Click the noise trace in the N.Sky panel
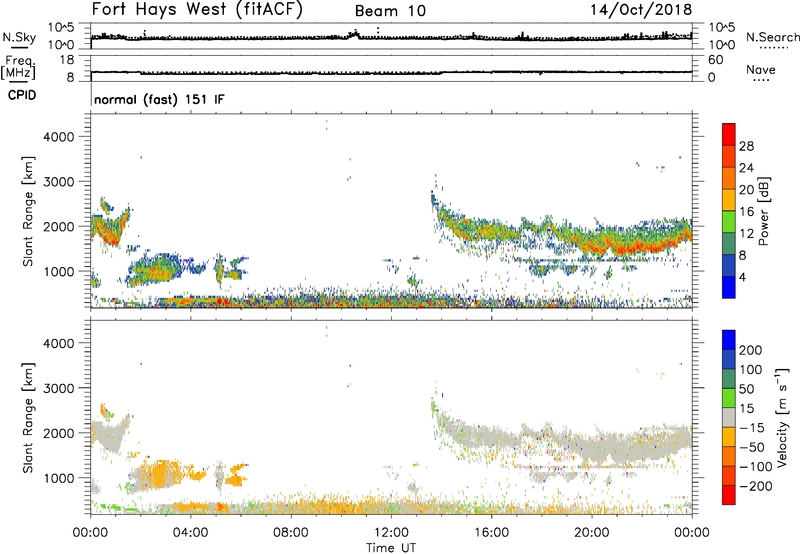The width and height of the screenshot is (800, 554). click(391, 37)
